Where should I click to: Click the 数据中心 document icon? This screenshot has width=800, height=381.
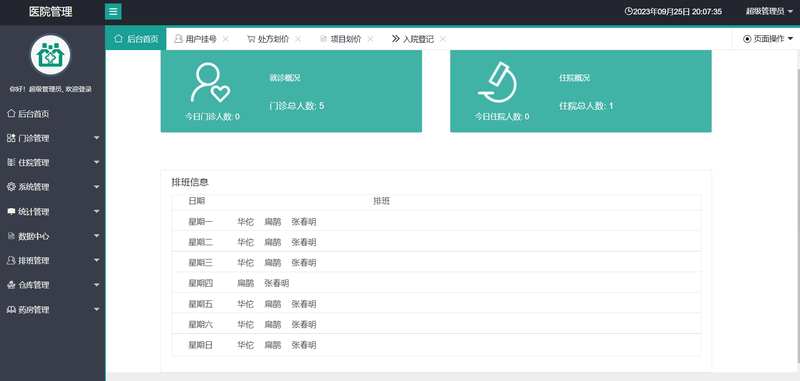(11, 236)
